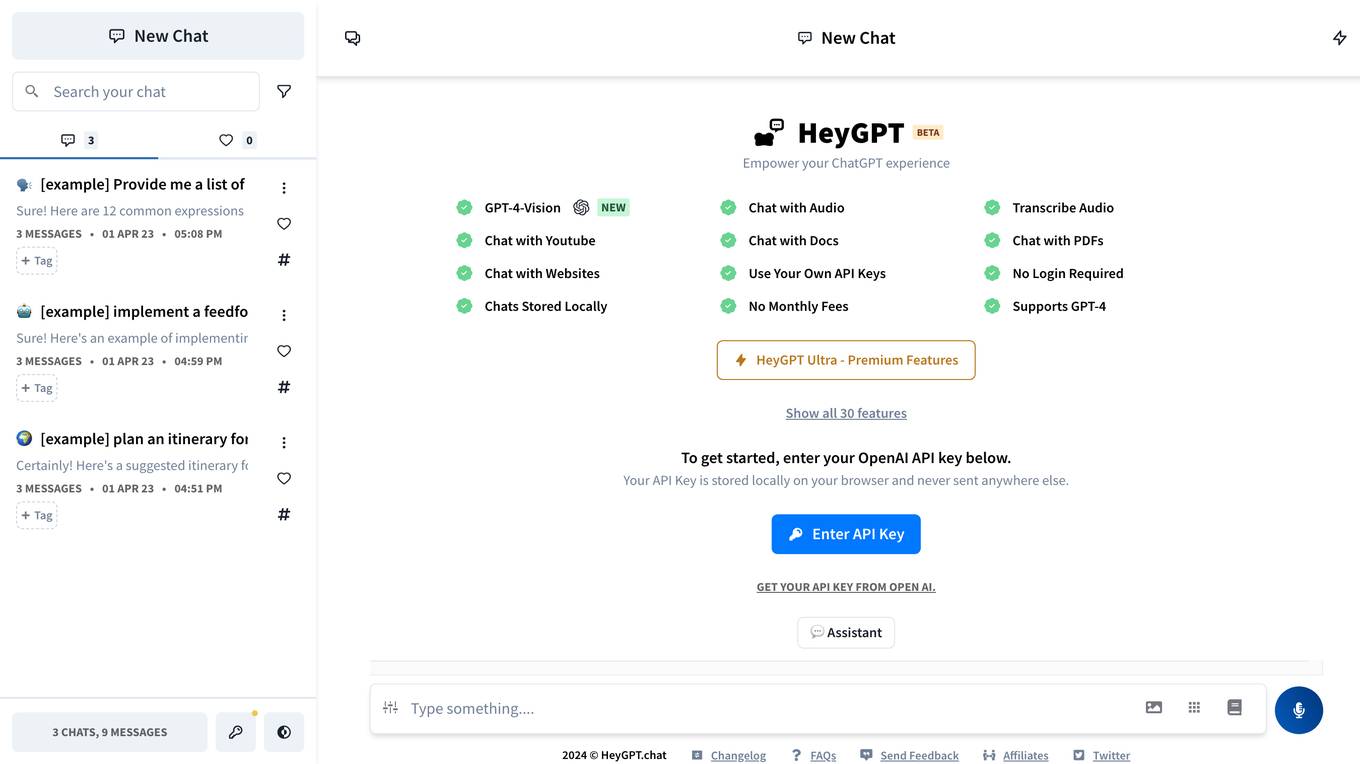Toggle dark/light theme icon in sidebar footer

pos(284,732)
